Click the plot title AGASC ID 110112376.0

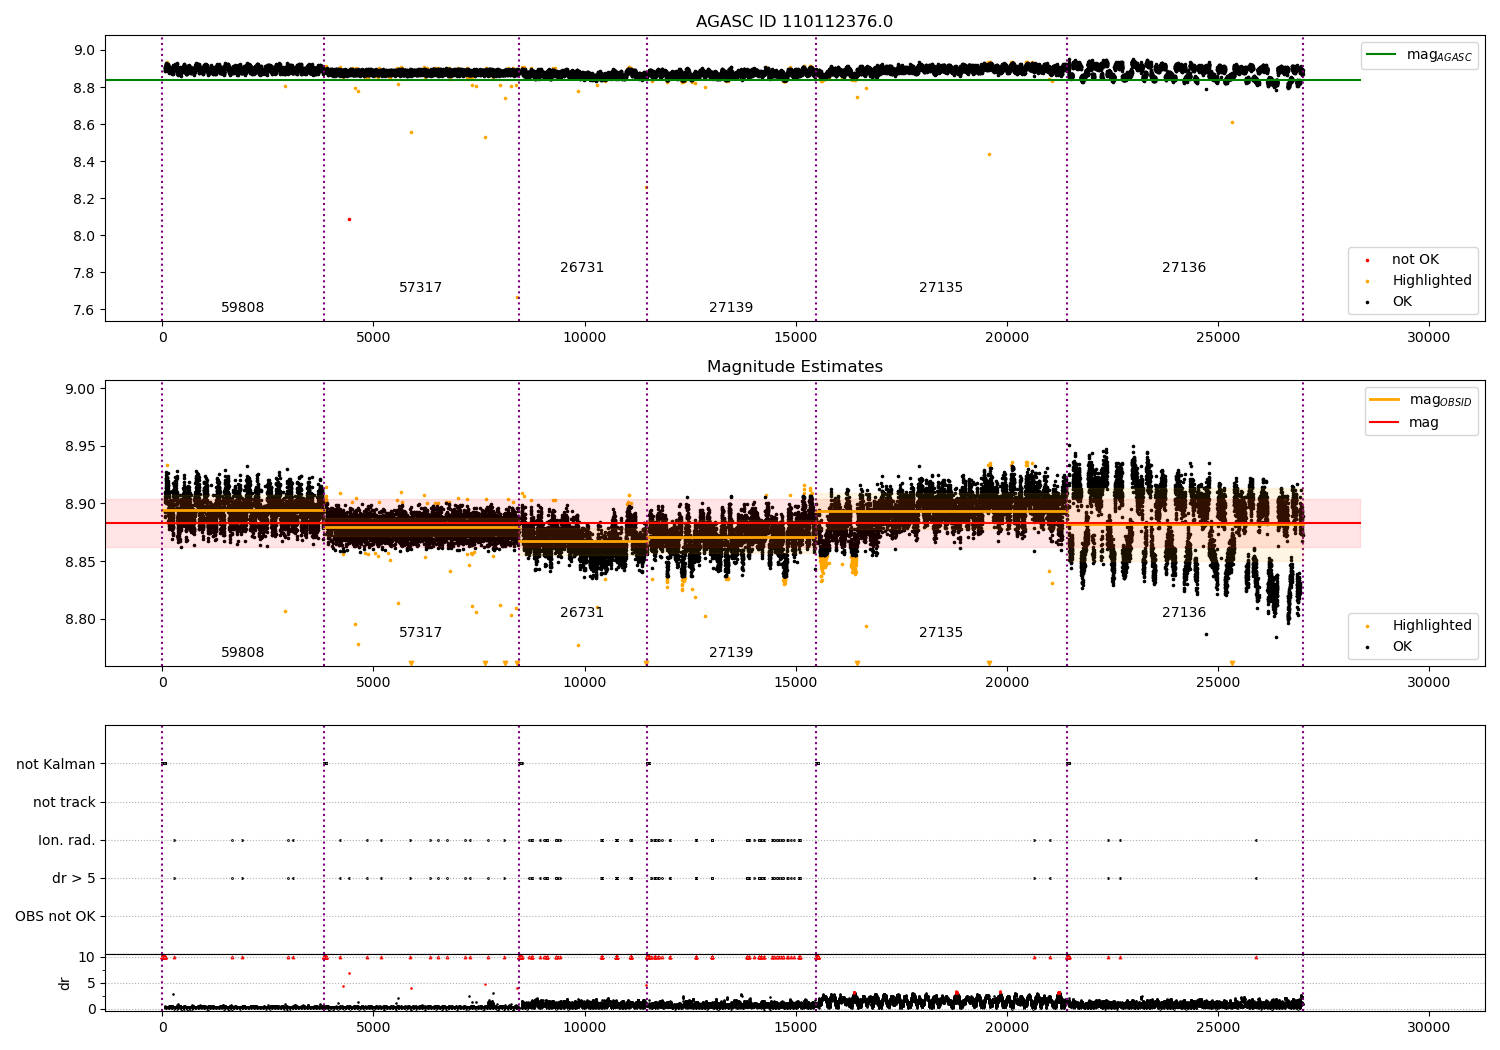tap(794, 22)
